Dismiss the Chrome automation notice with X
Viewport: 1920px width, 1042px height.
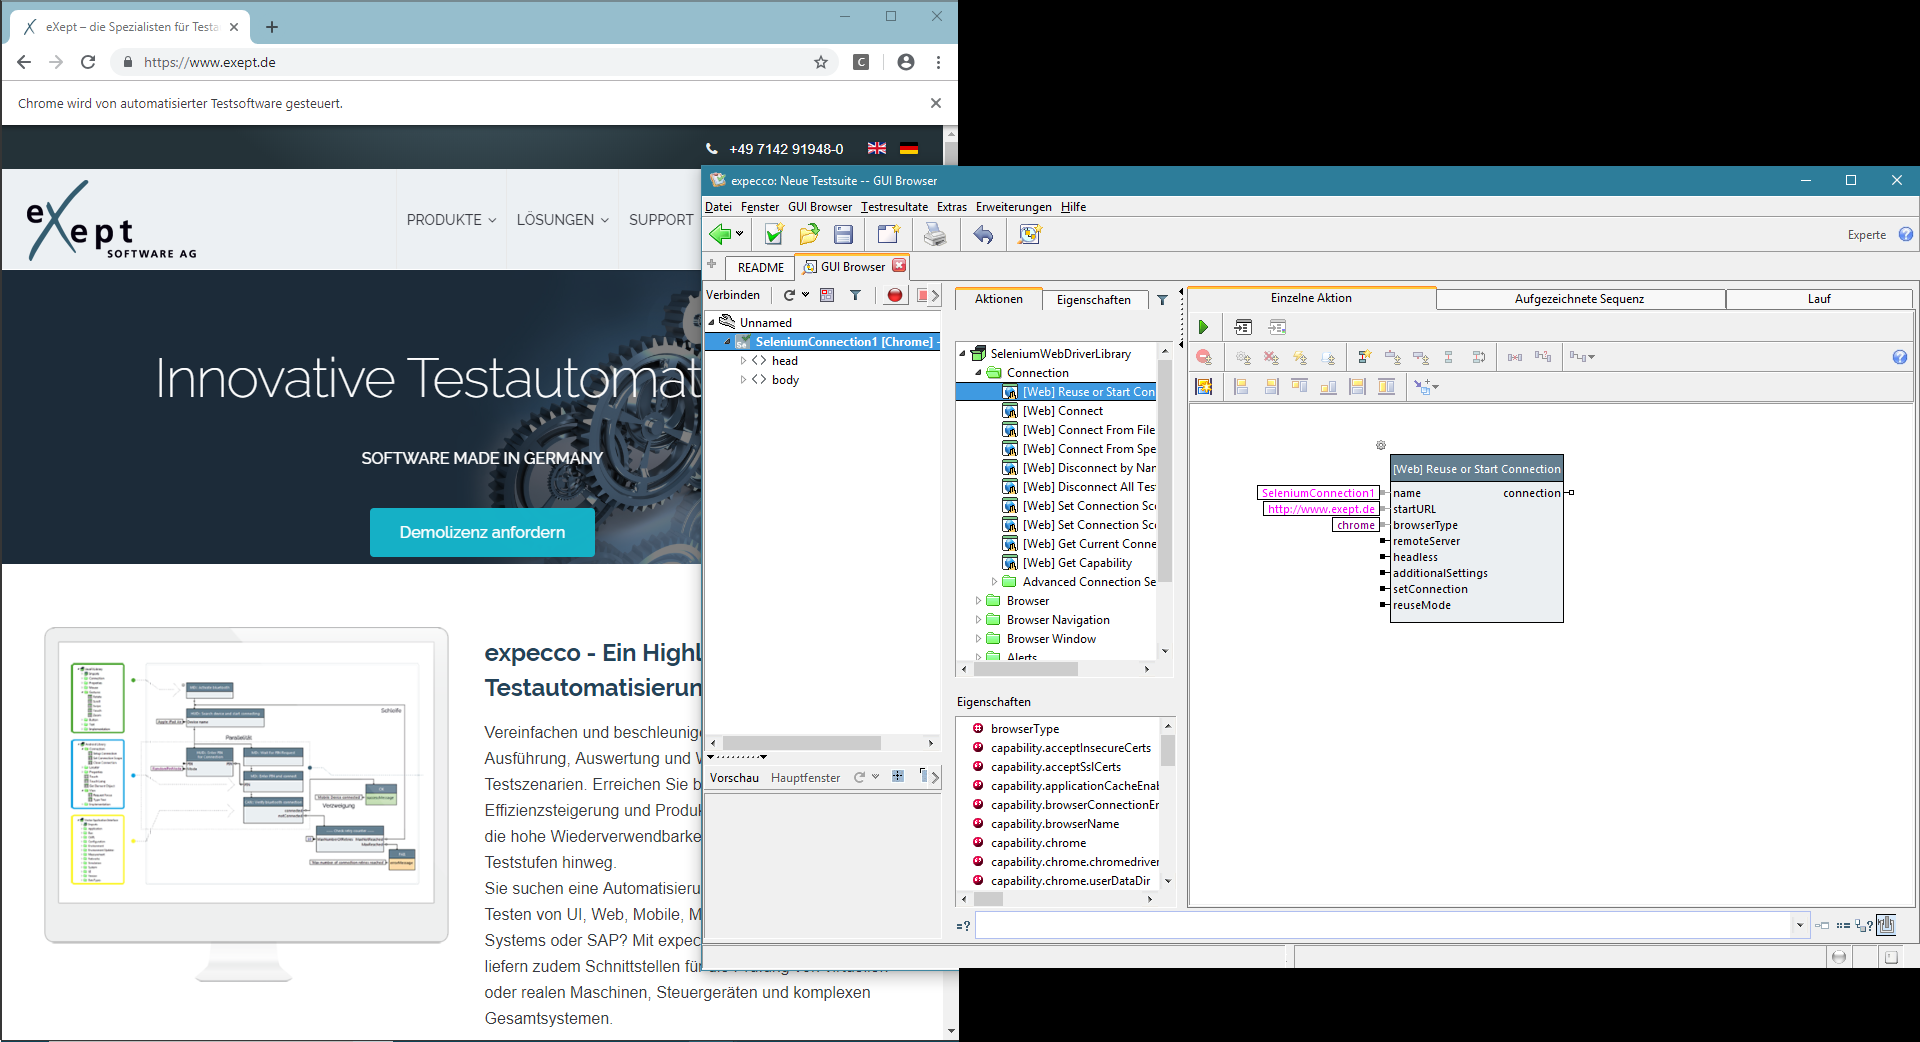[935, 103]
